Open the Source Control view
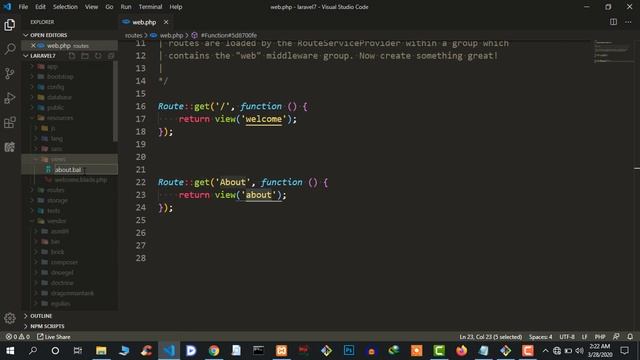The image size is (640, 360). (10, 73)
